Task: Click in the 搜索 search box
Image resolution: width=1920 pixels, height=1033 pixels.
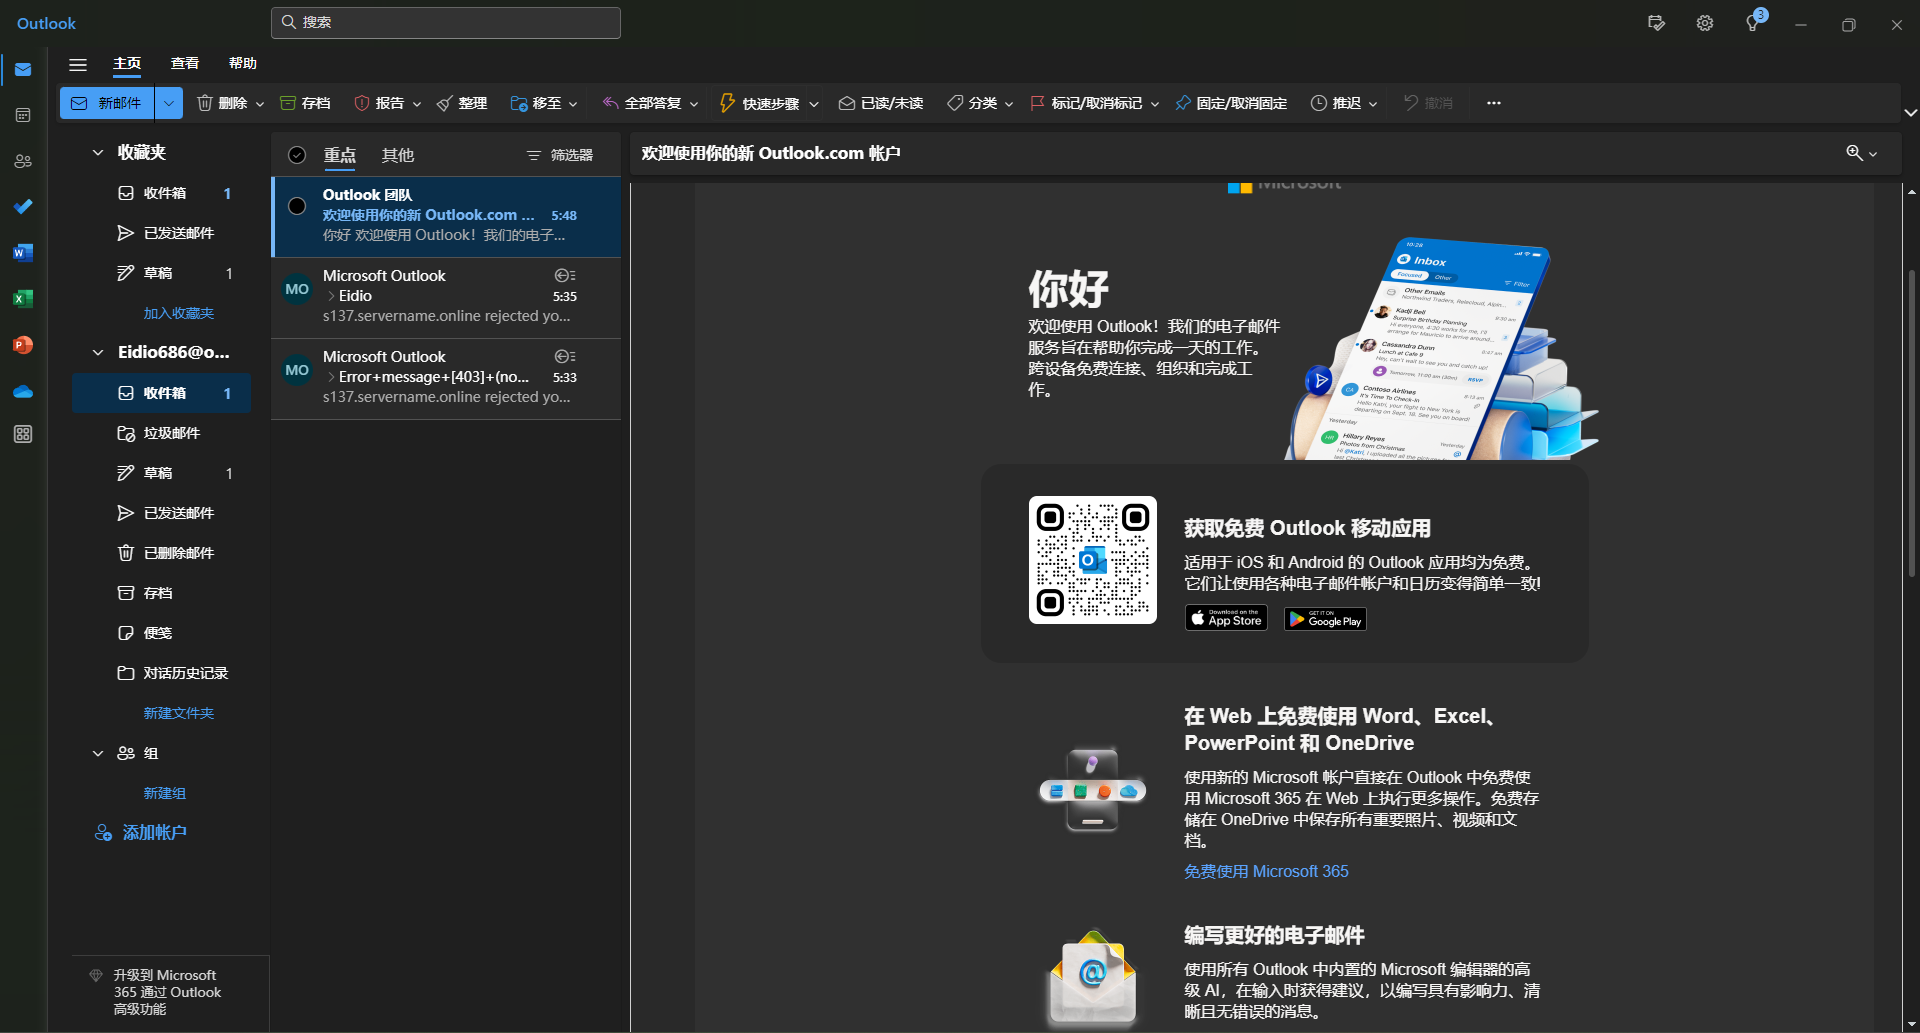Action: pyautogui.click(x=446, y=22)
